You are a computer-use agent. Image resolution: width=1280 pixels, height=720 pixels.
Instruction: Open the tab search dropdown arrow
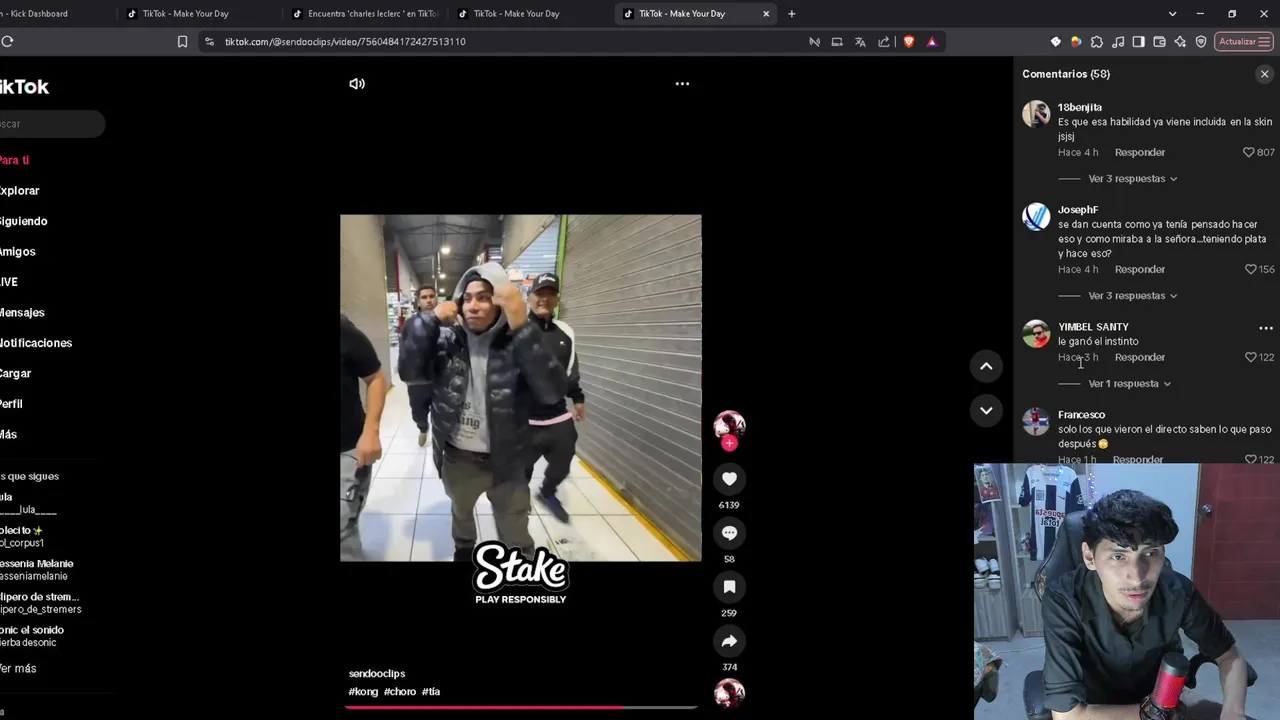pyautogui.click(x=1172, y=14)
